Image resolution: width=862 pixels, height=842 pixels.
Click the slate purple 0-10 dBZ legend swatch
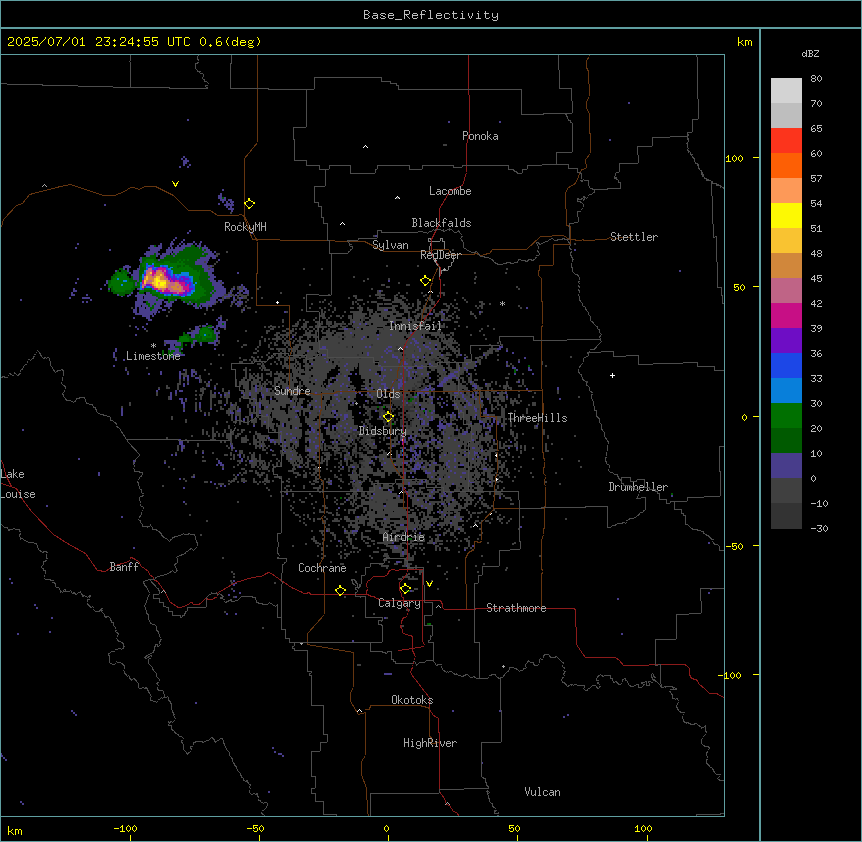click(786, 466)
